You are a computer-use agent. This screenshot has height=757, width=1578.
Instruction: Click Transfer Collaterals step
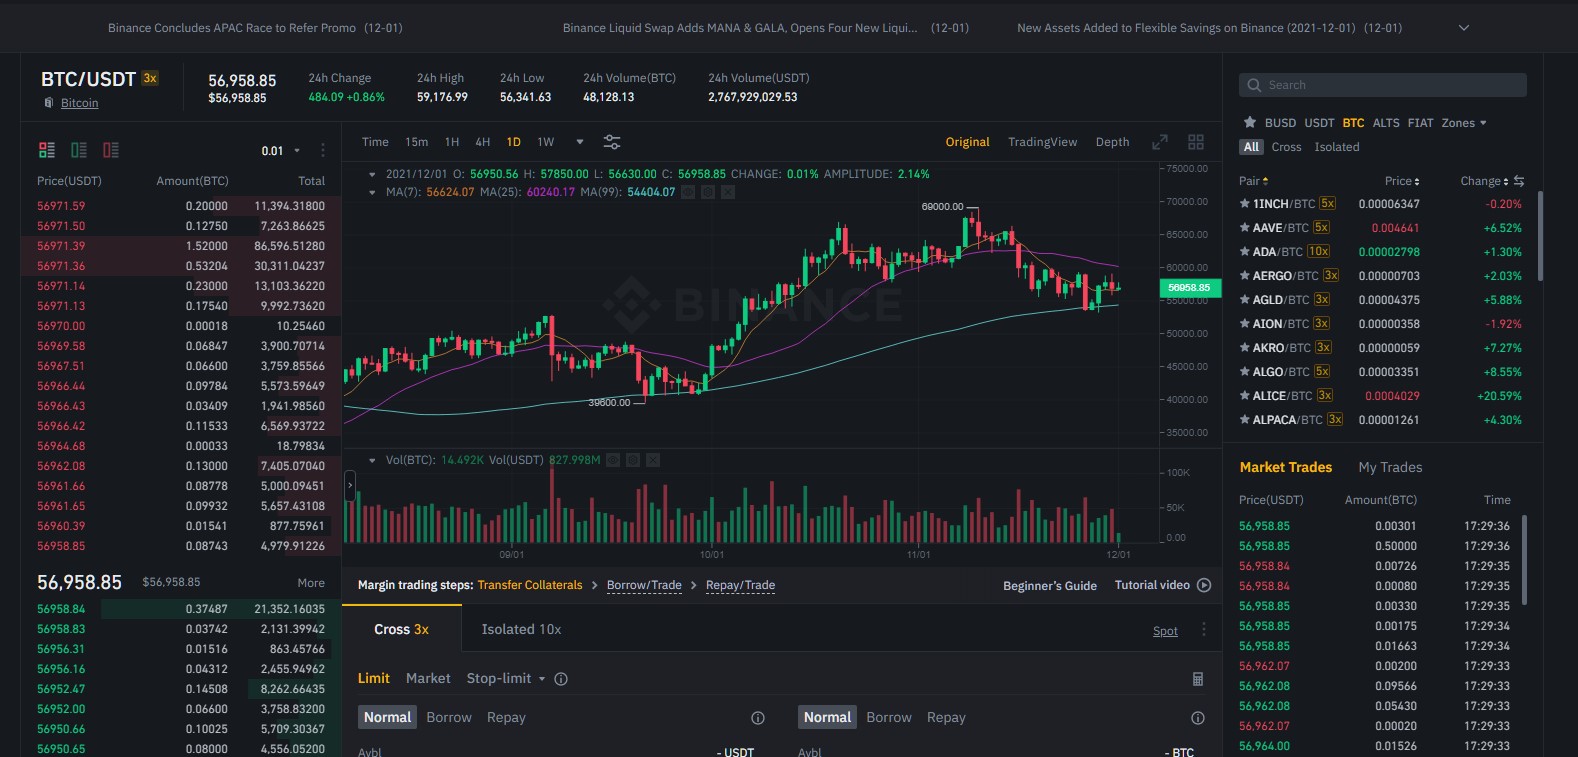coord(530,585)
